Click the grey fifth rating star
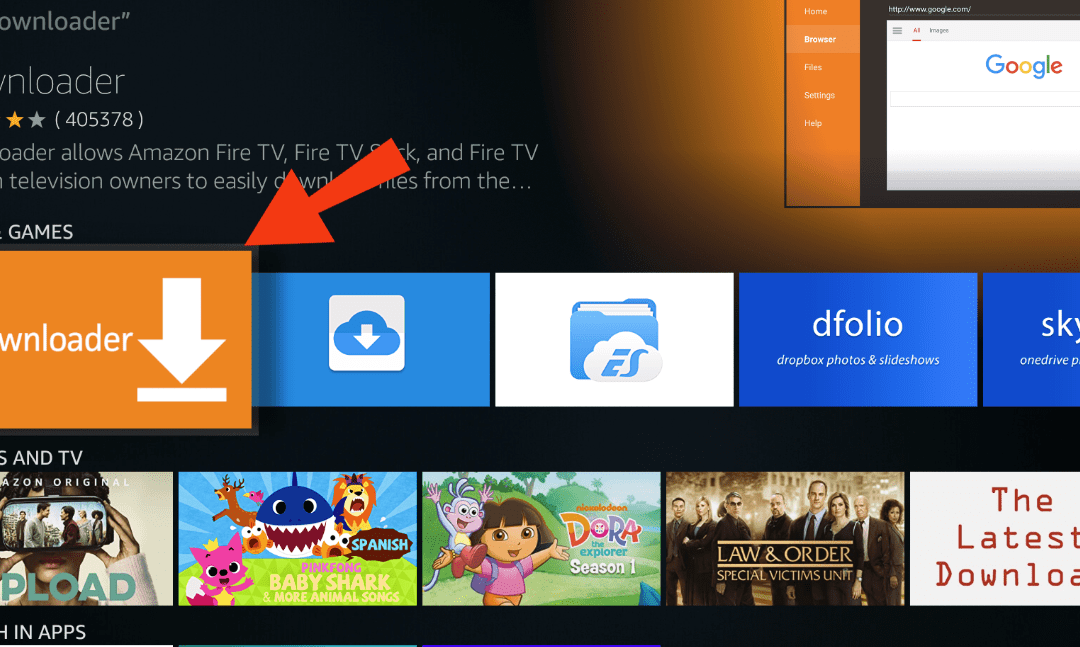This screenshot has height=647, width=1080. click(x=37, y=120)
